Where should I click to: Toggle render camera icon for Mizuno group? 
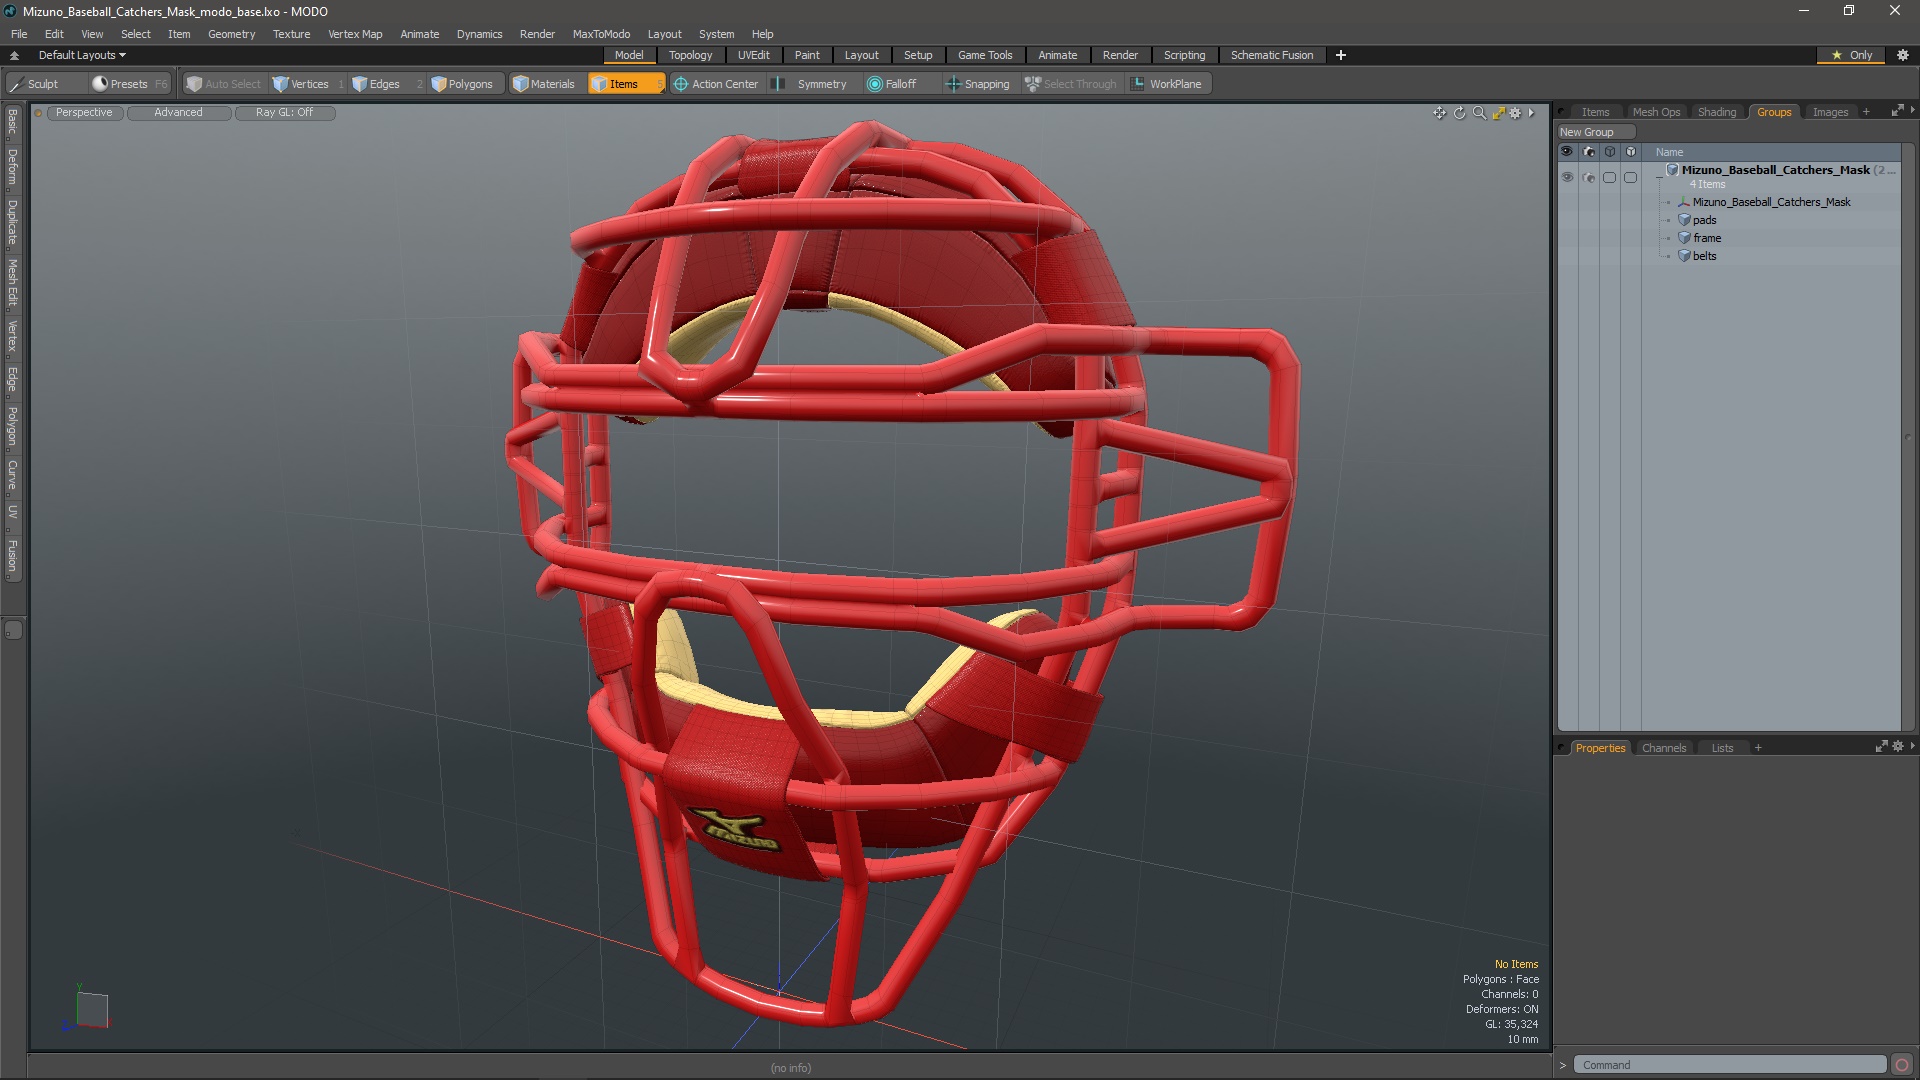1588,177
